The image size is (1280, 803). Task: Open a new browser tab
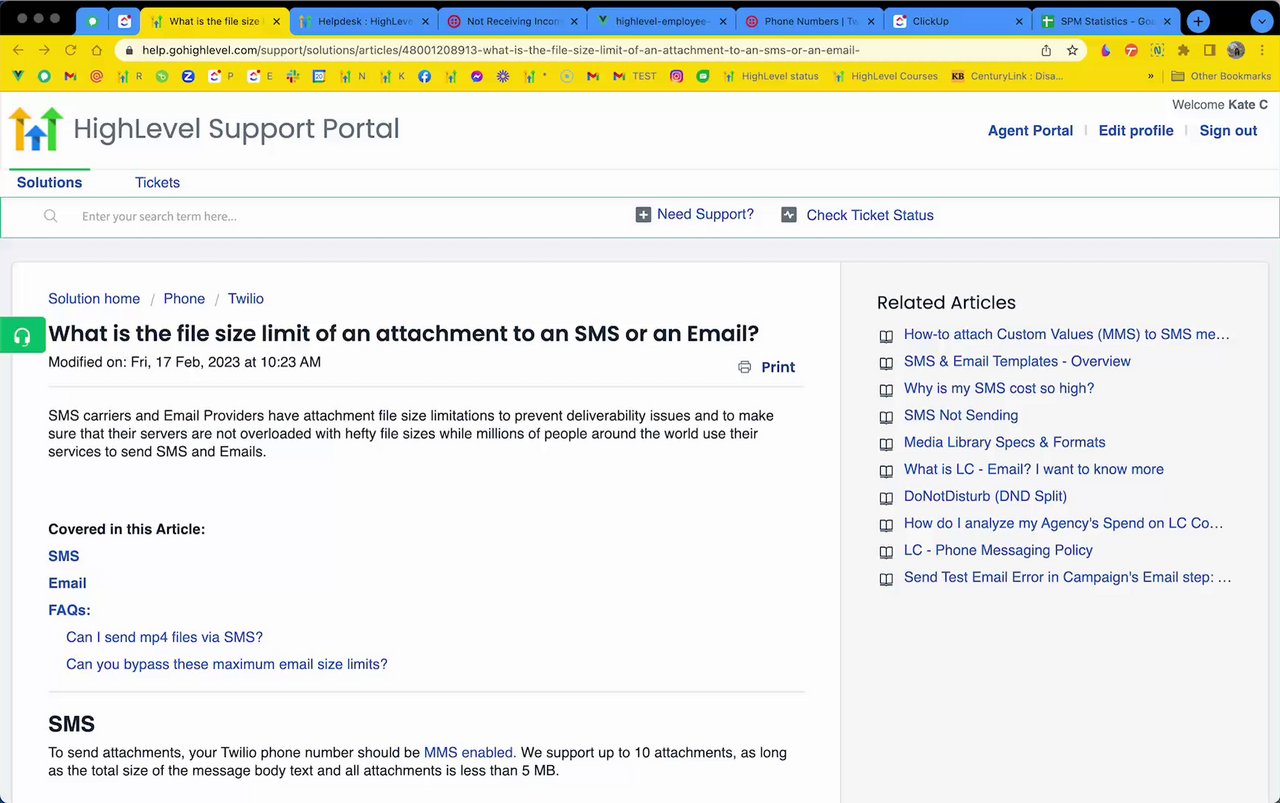click(1198, 21)
